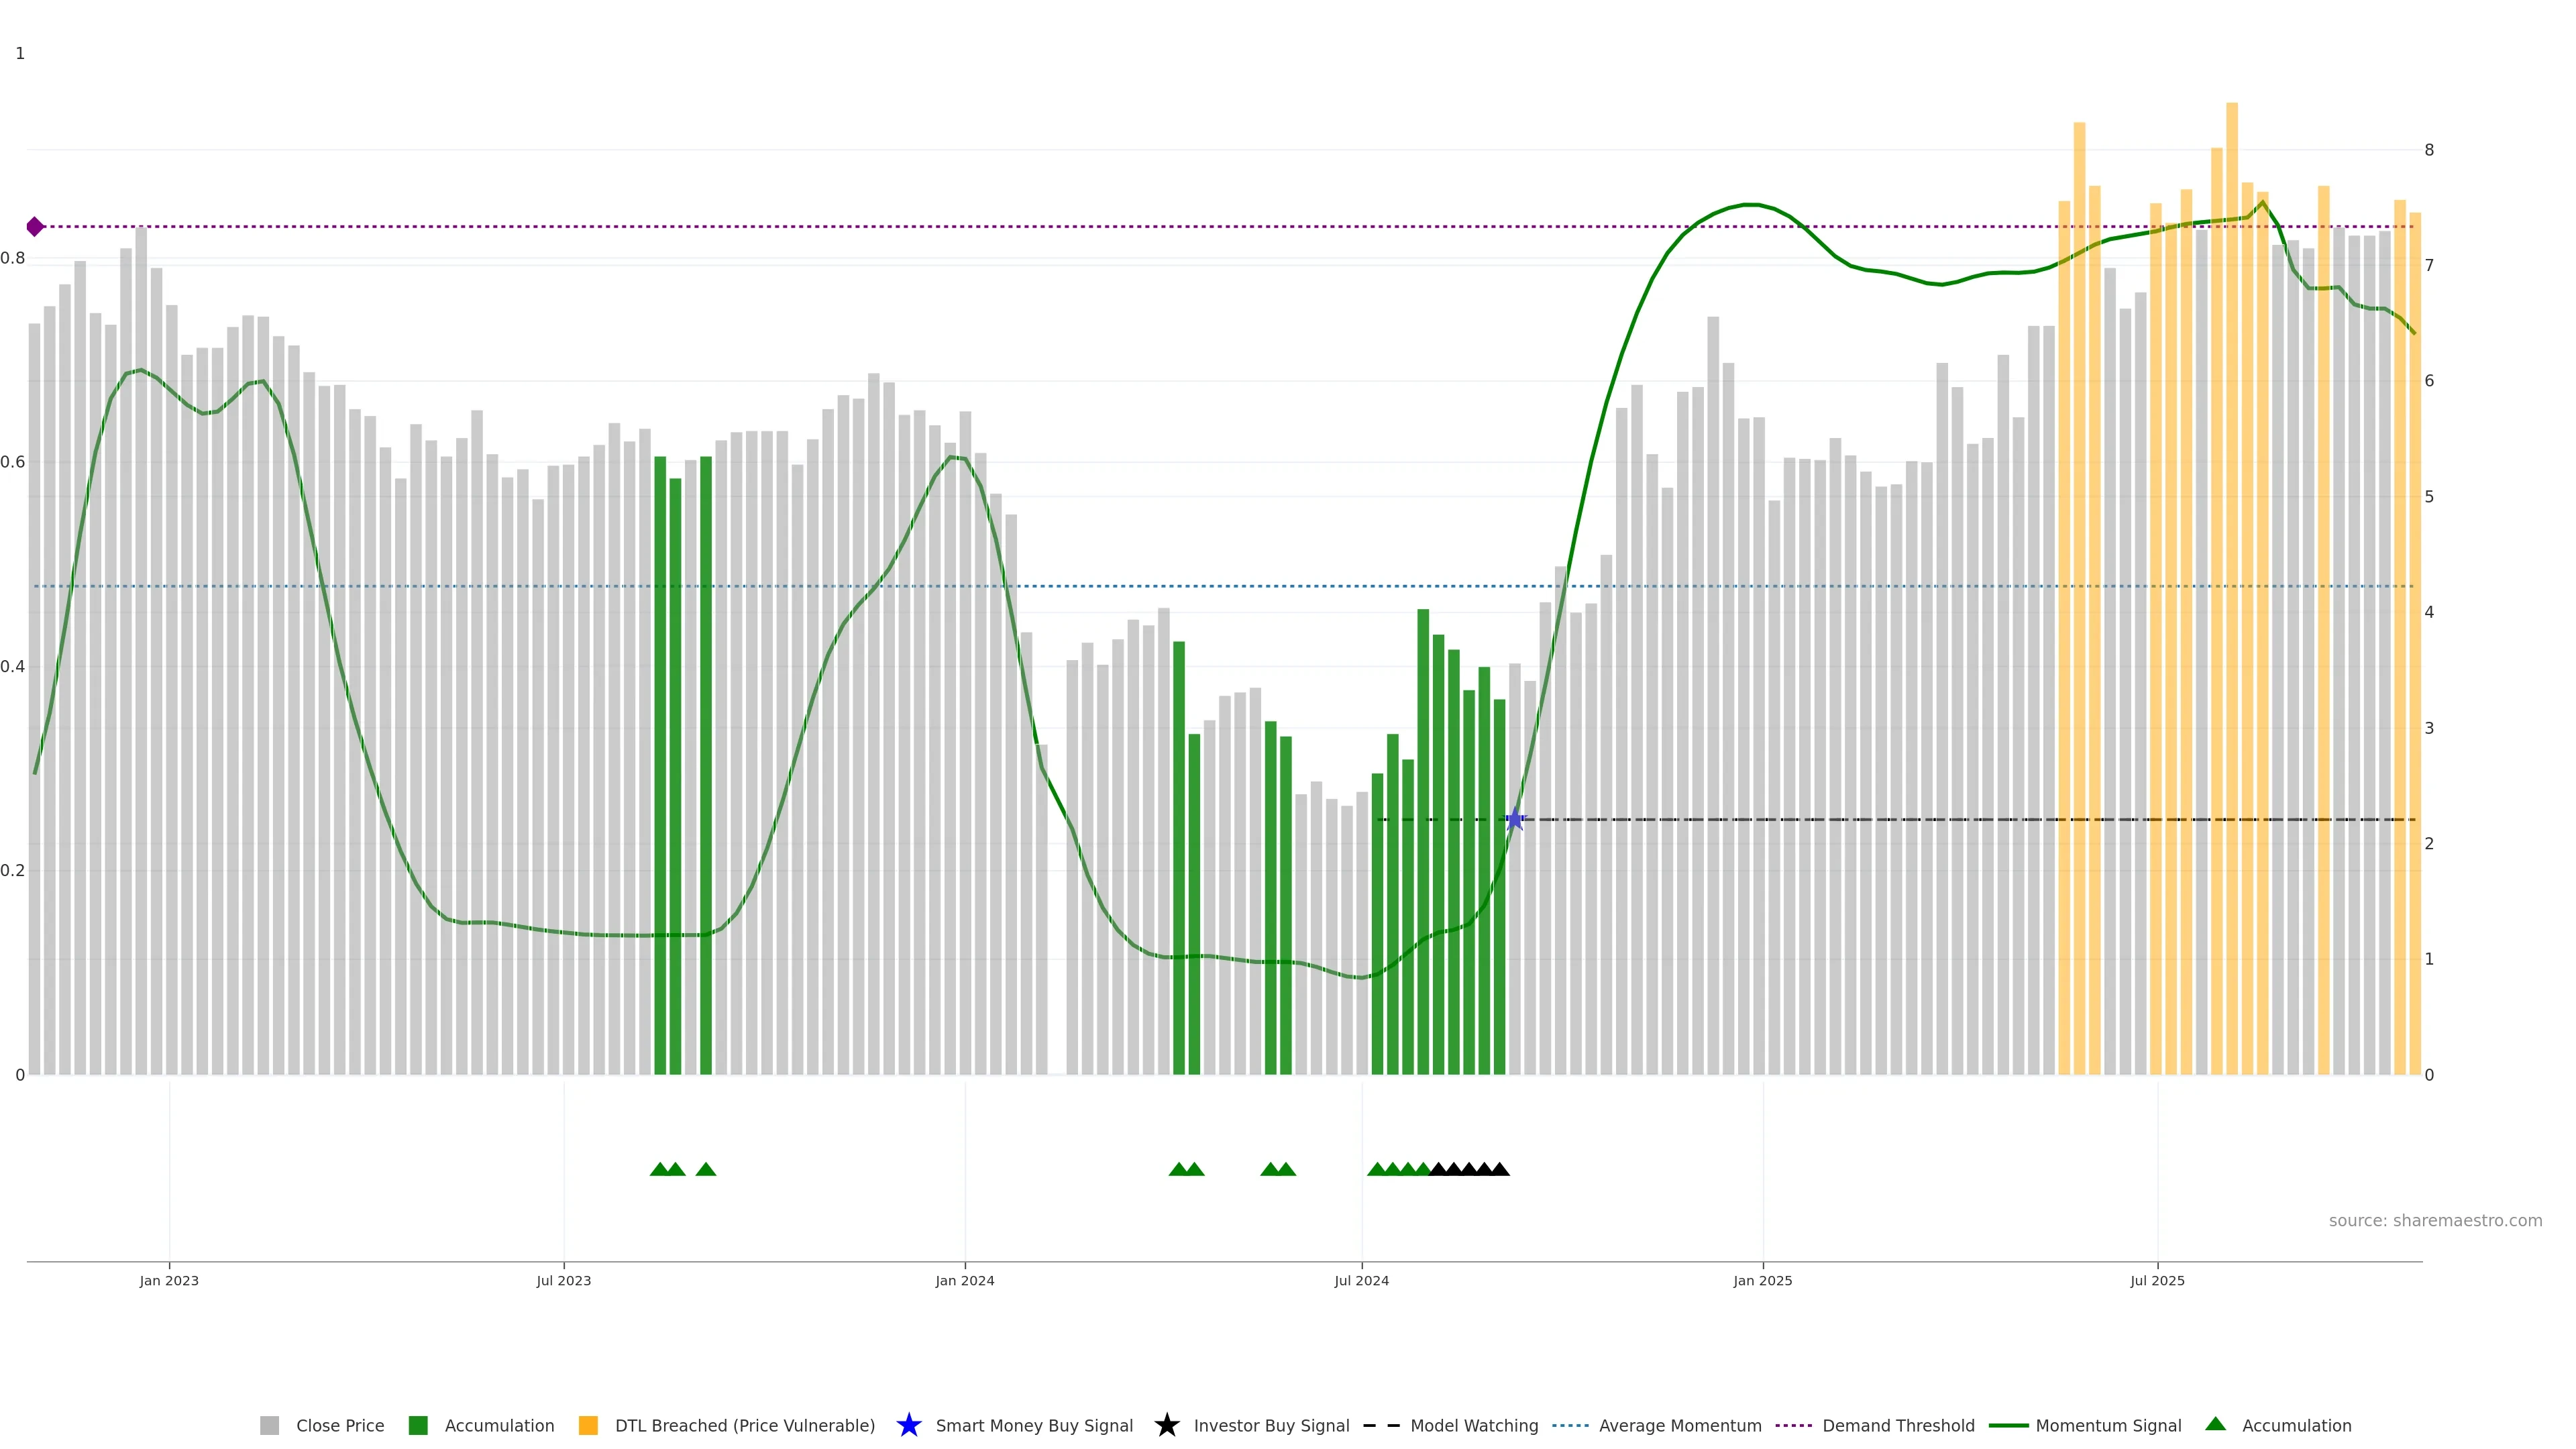Click the blue Smart Money Buy star on chart
The image size is (2576, 1449).
click(1514, 820)
